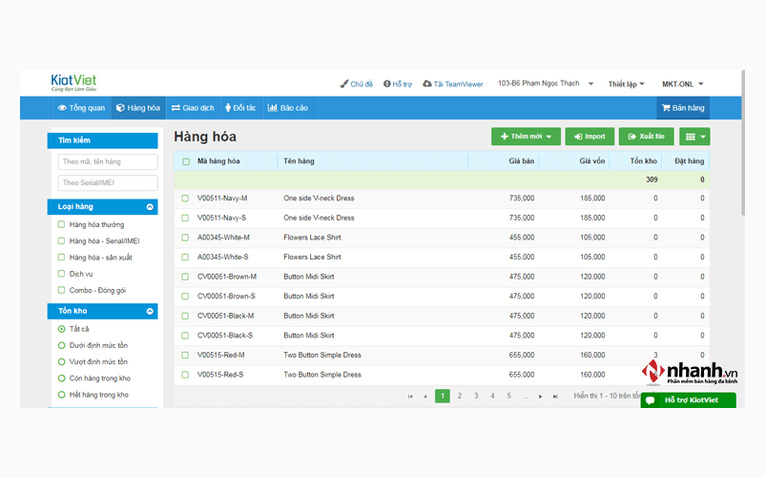
Task: Open the Hàng hóa menu
Action: [139, 108]
